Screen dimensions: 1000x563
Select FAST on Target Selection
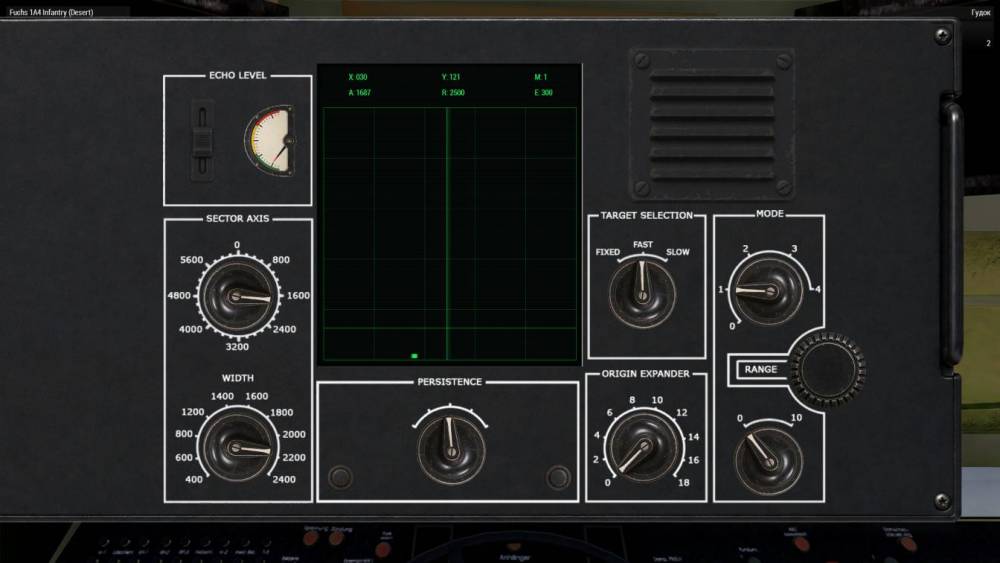[643, 244]
